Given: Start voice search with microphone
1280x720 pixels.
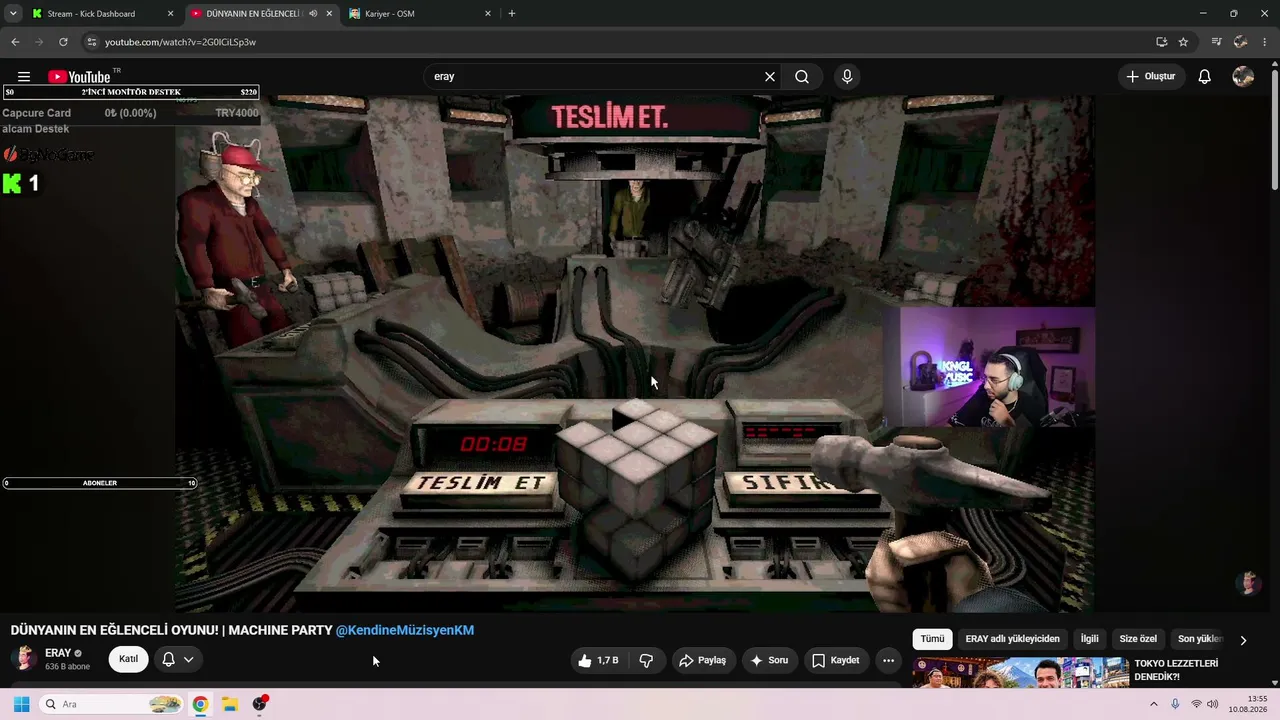Looking at the screenshot, I should coord(847,77).
